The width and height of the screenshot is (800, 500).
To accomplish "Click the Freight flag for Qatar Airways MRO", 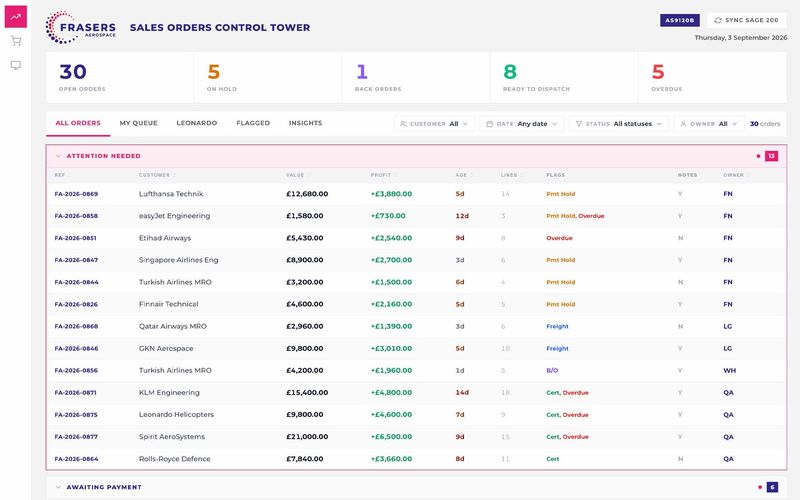I will (x=557, y=327).
